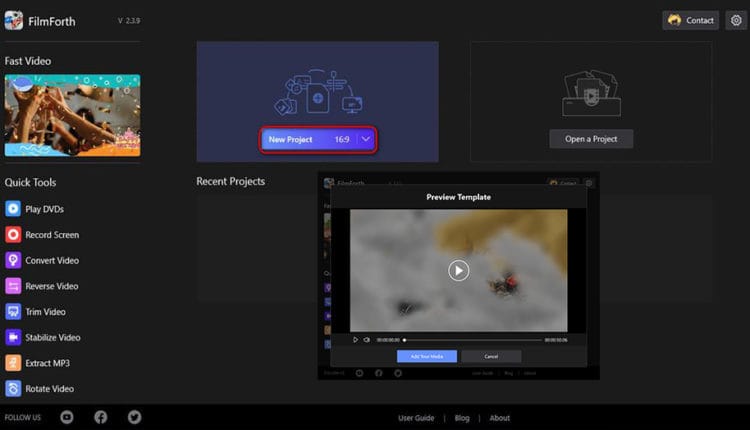The width and height of the screenshot is (750, 430).
Task: Click the Contact button
Action: pos(690,20)
